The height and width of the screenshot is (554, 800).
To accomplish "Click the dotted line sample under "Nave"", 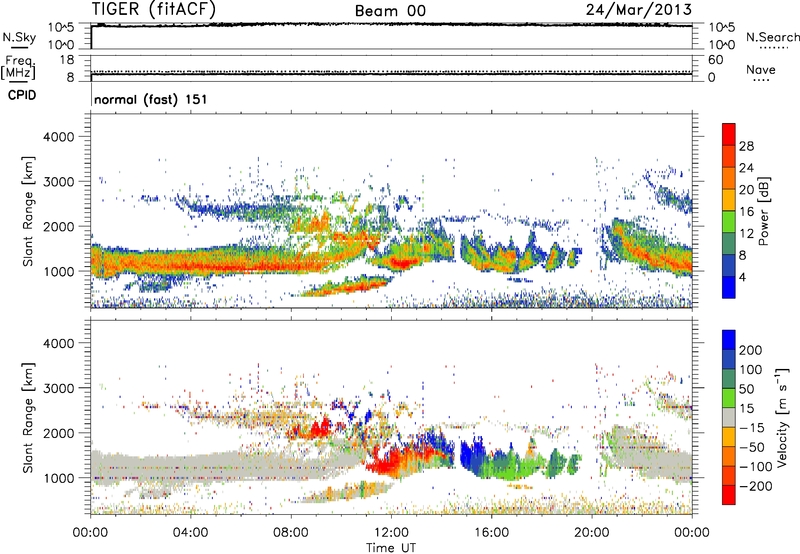I will pos(761,80).
